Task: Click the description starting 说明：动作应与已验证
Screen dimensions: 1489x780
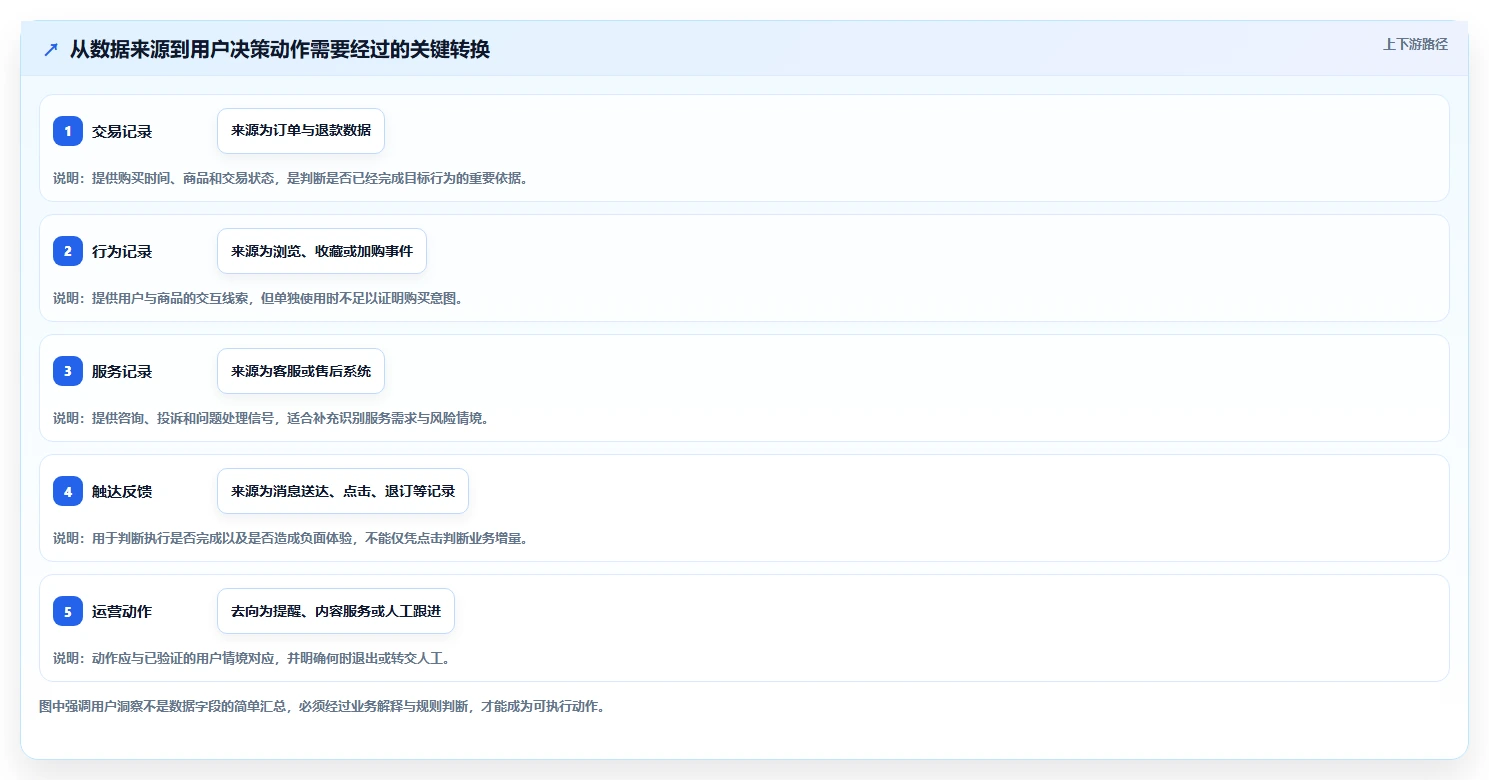Action: click(252, 658)
